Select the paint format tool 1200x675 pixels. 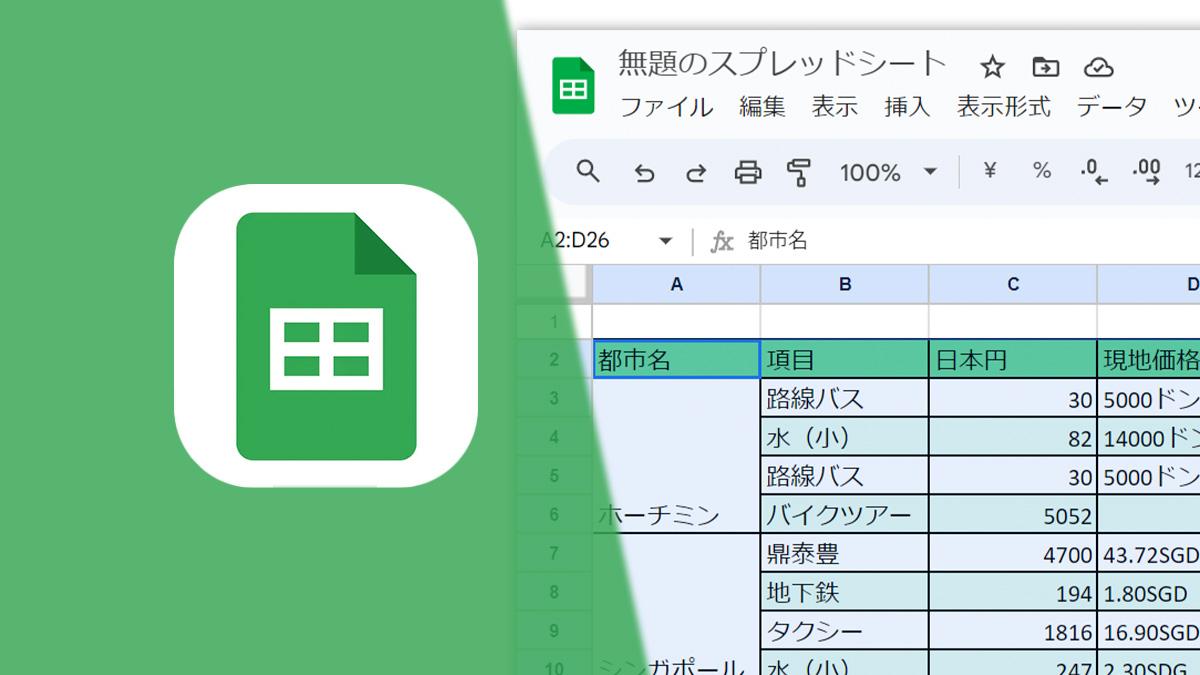point(799,172)
